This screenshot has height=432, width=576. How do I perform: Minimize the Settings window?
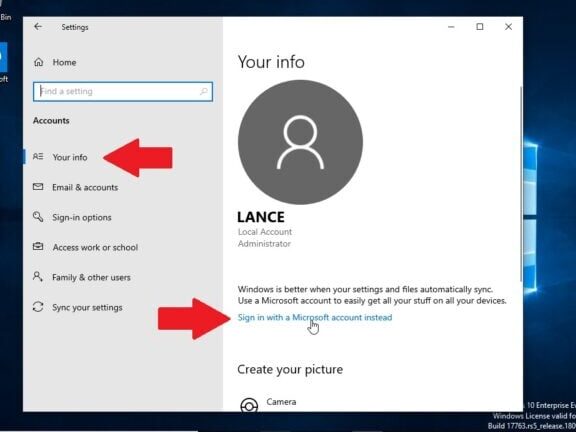point(451,27)
